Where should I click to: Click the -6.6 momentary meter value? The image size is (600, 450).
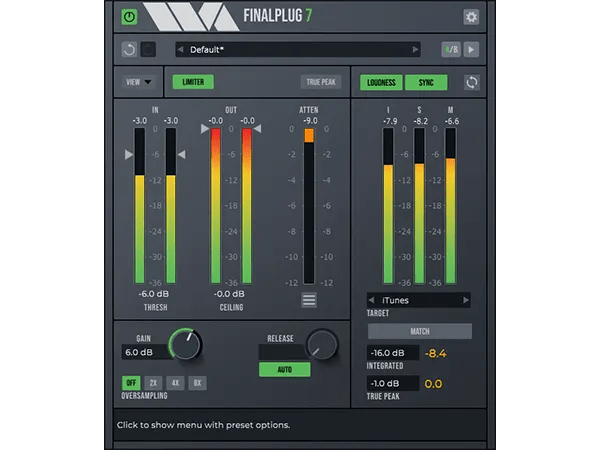452,121
